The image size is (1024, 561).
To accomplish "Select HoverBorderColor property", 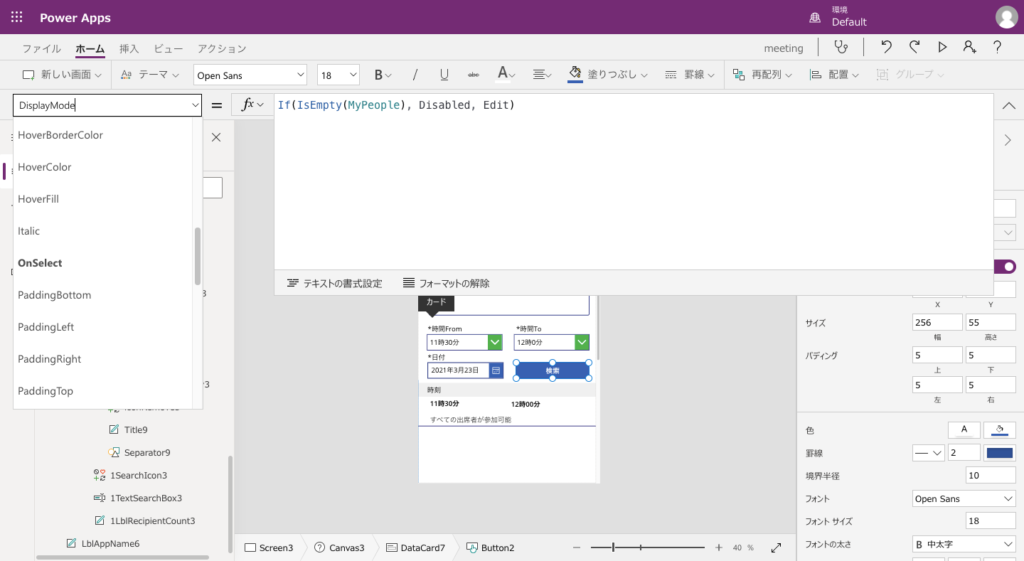I will coord(103,135).
